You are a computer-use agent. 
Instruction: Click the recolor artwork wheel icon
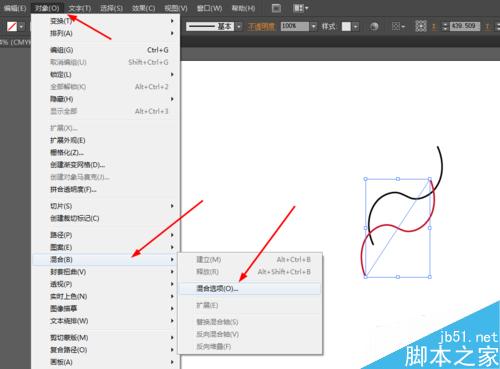coord(374,26)
